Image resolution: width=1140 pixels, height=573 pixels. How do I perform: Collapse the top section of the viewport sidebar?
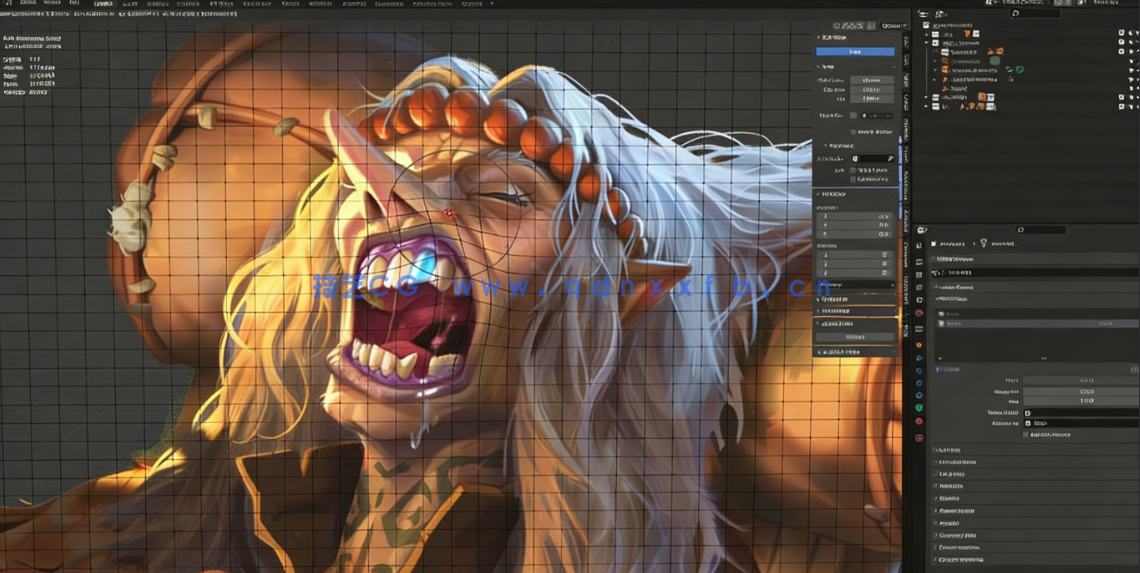820,38
